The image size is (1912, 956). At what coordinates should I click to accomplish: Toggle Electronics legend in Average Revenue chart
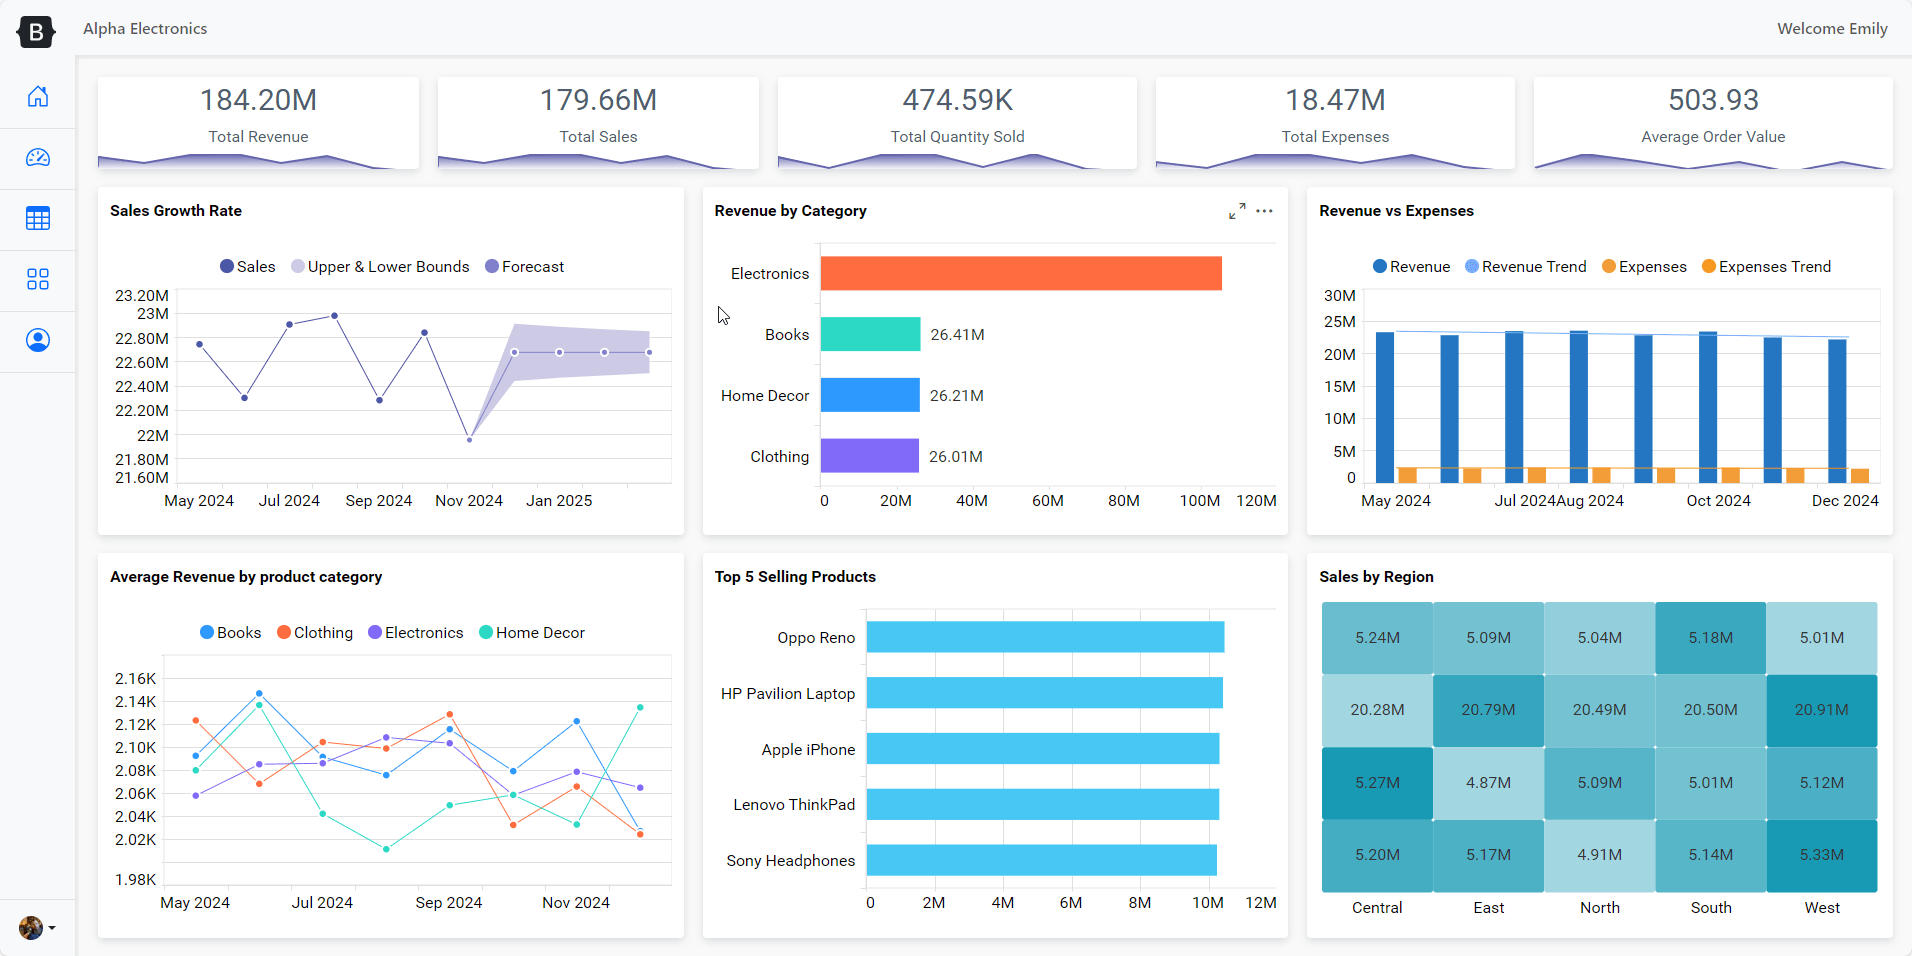tap(415, 633)
